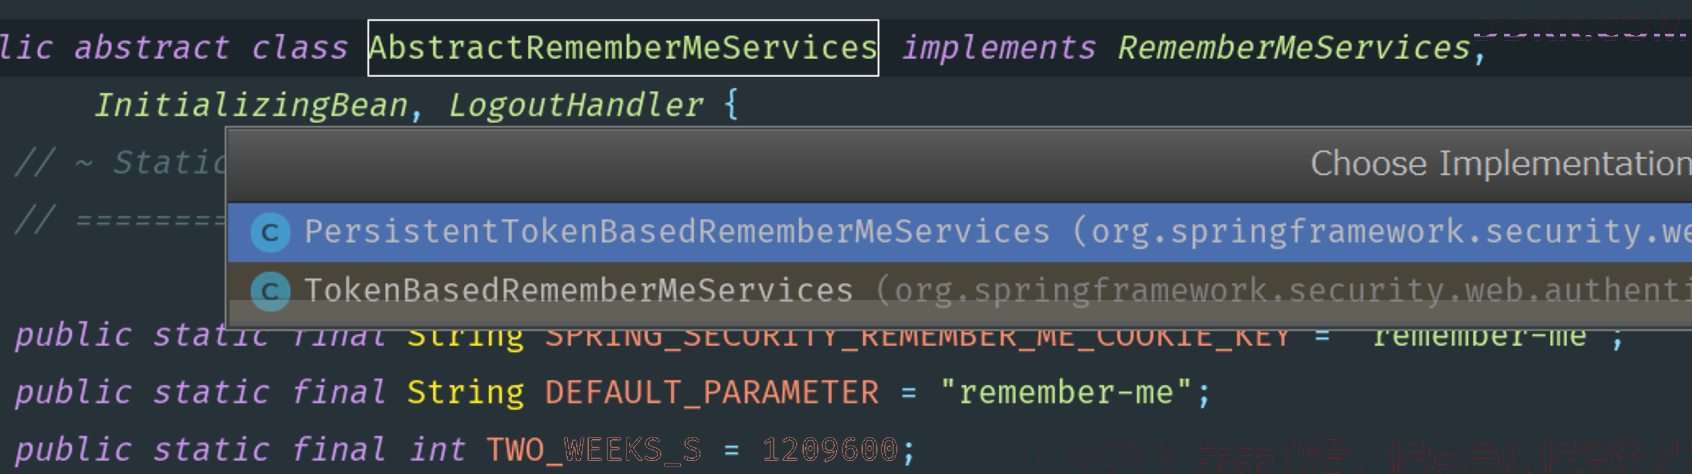The width and height of the screenshot is (1692, 474).
Task: Click the "remember-me" string value of DEFAULT_PARAMETER
Action: 1065,392
